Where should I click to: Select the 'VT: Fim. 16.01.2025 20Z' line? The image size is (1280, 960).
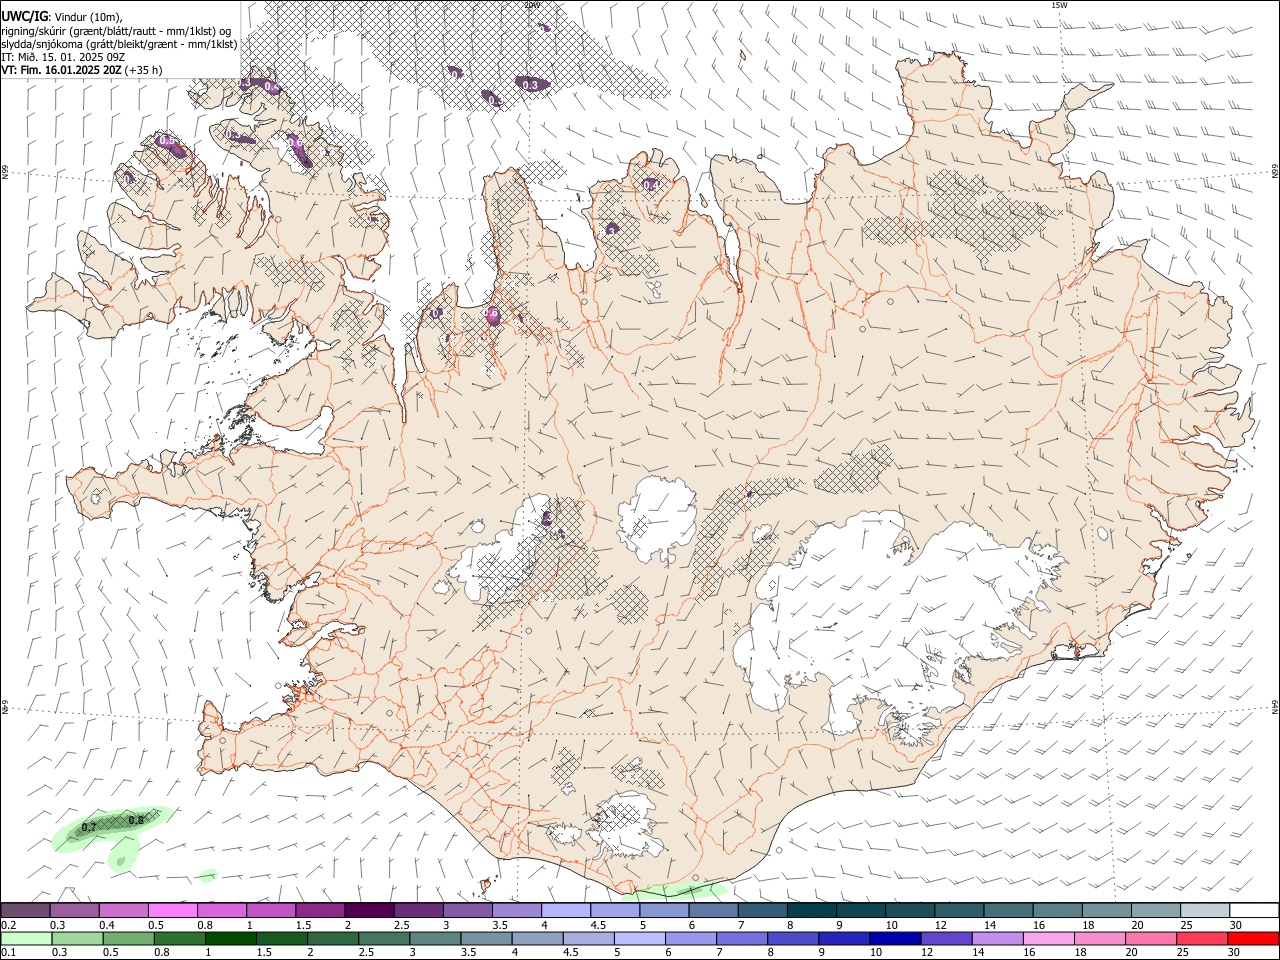62,70
